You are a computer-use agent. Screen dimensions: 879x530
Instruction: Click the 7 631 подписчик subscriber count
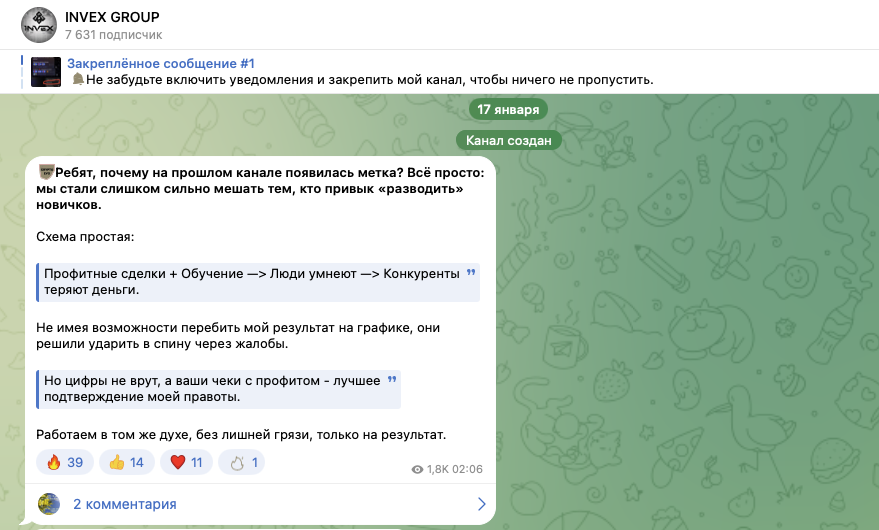point(113,35)
